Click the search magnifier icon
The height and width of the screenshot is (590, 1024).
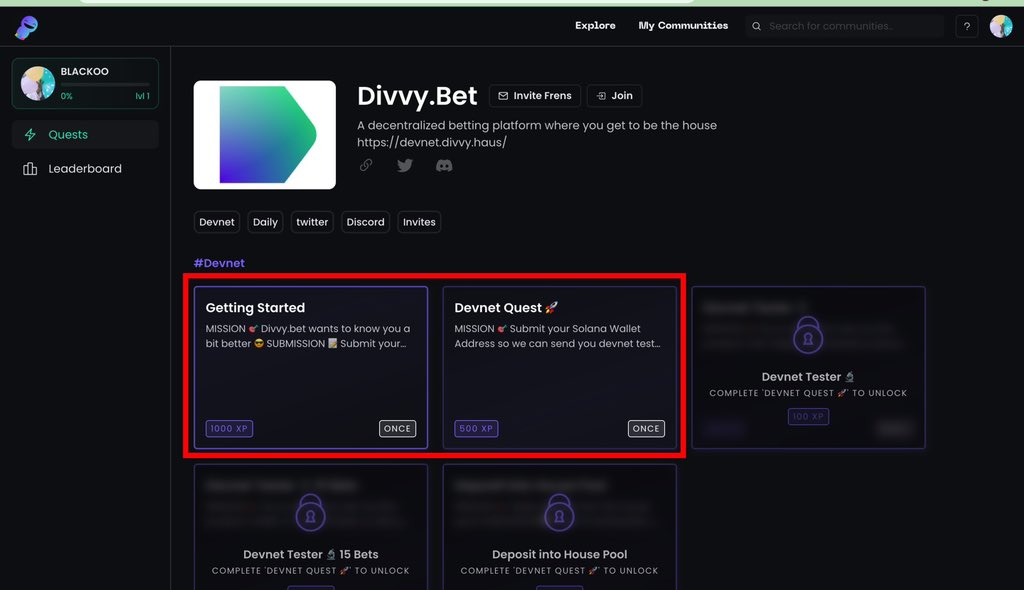pos(756,26)
